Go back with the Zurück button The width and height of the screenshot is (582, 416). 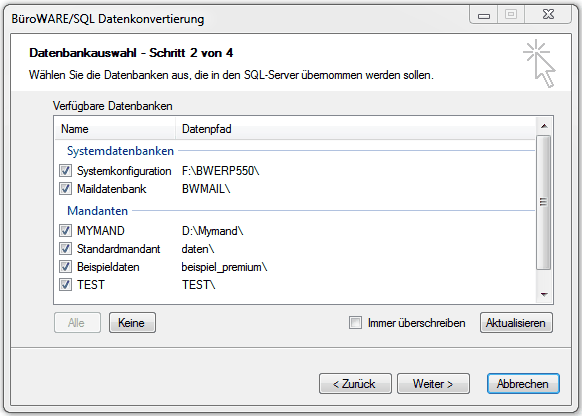point(355,384)
